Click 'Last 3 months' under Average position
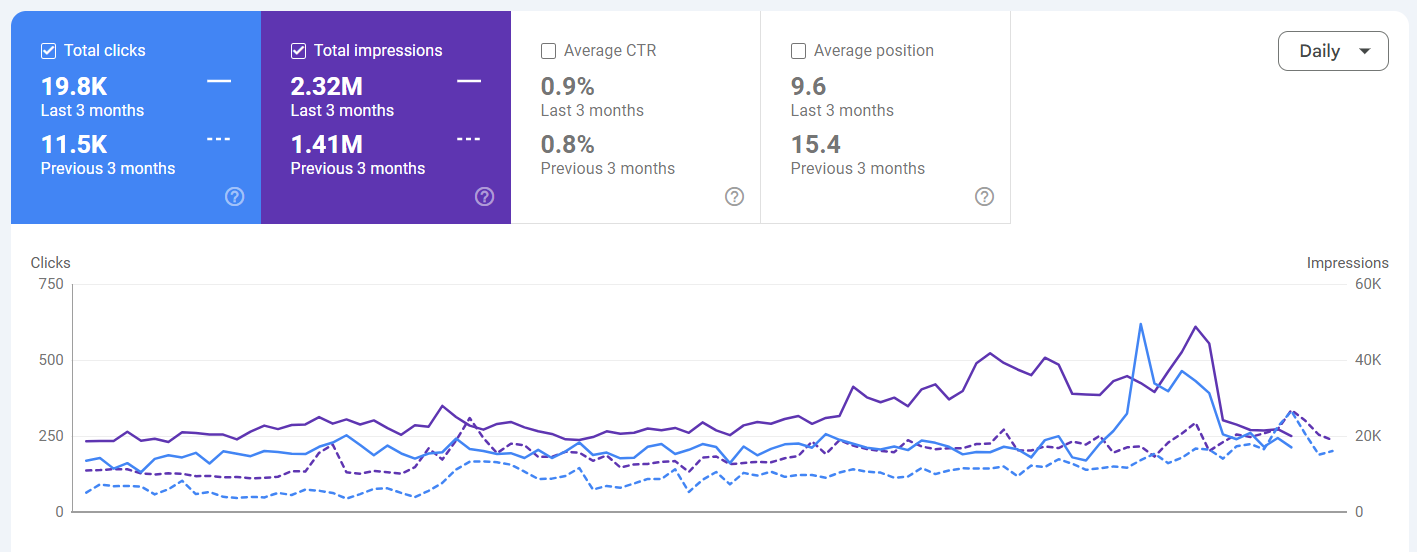The height and width of the screenshot is (552, 1417). point(842,110)
